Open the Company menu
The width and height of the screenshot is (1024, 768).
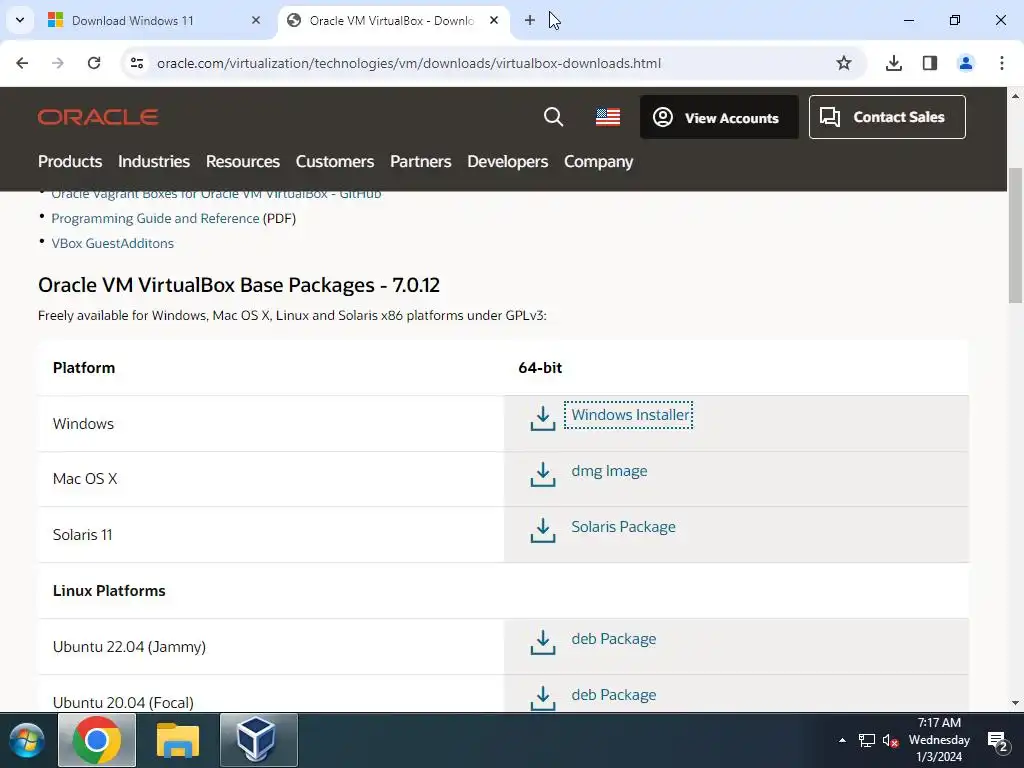coord(599,161)
